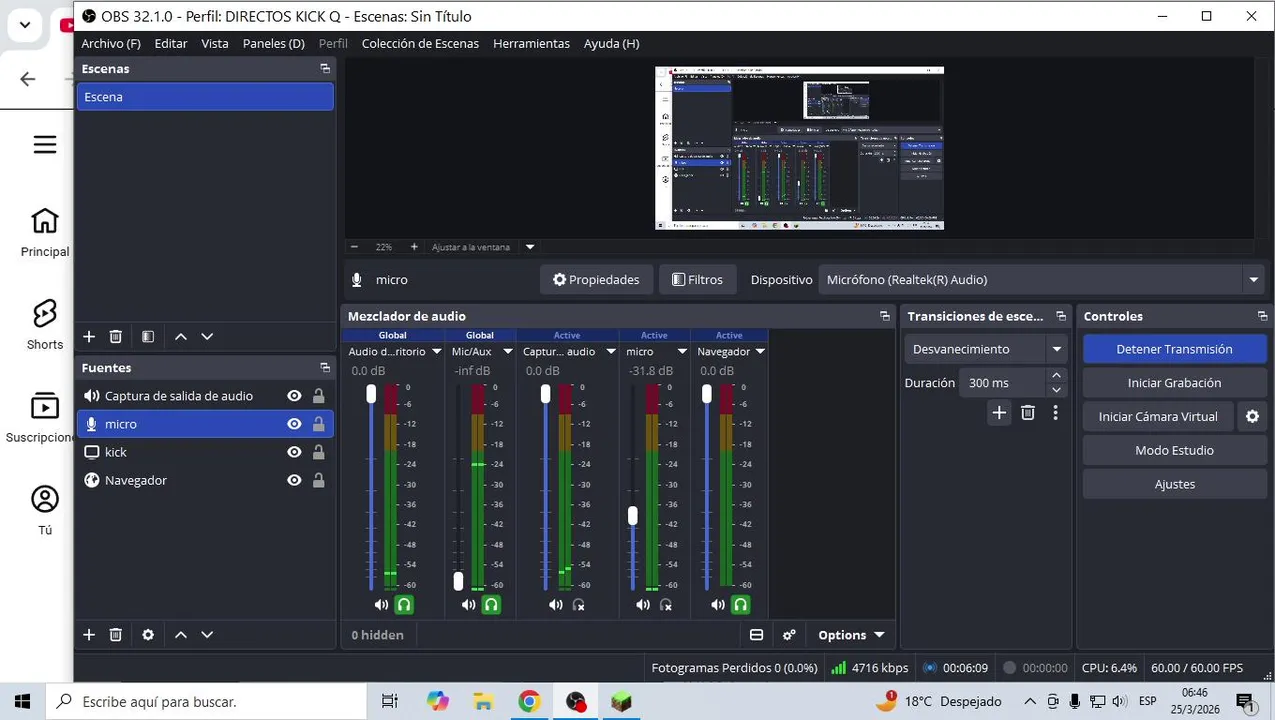1275x720 pixels.
Task: Zoom in the preview with the plus icon
Action: [414, 247]
